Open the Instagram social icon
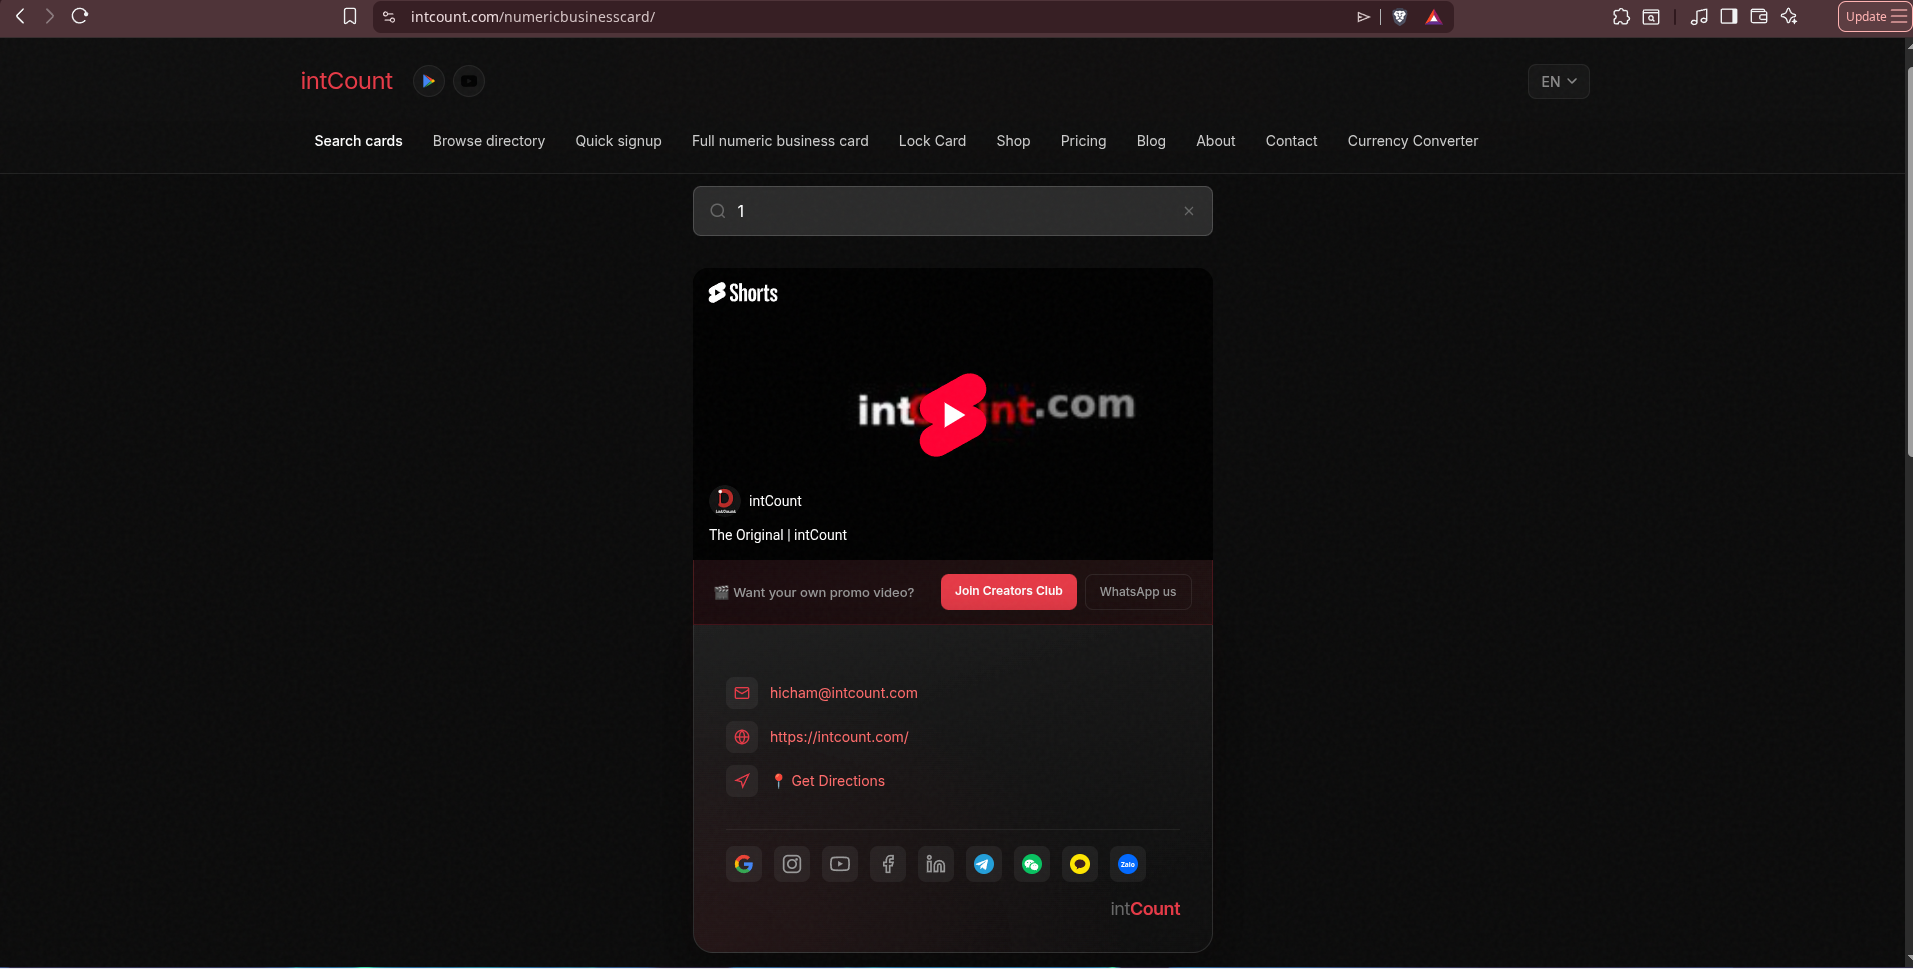 click(x=792, y=864)
